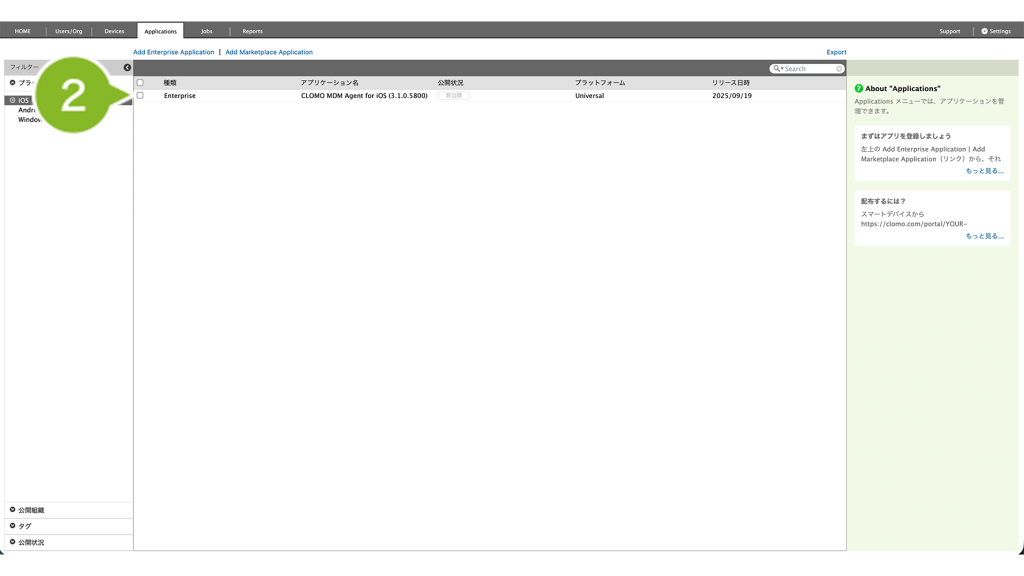Click Add Marketplace Application link
Viewport: 1024px width, 576px height.
269,52
